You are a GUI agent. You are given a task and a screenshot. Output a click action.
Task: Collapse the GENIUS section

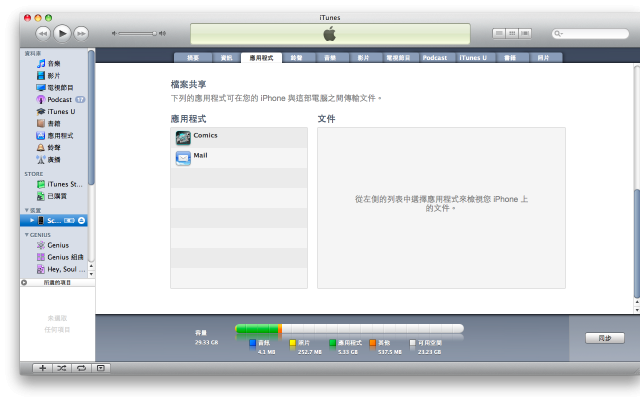coord(27,235)
